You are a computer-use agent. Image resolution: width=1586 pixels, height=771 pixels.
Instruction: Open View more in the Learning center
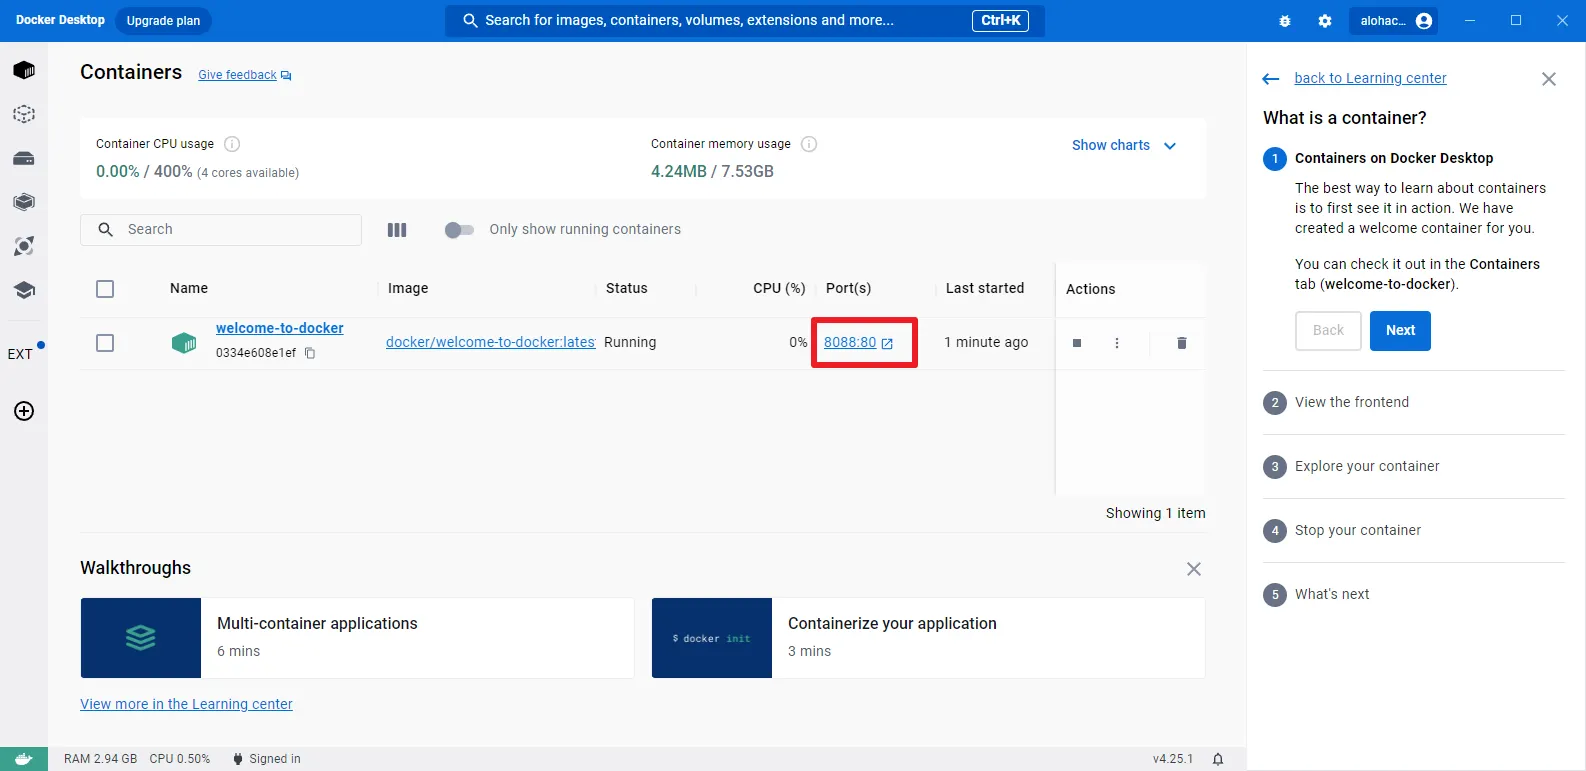(x=186, y=704)
